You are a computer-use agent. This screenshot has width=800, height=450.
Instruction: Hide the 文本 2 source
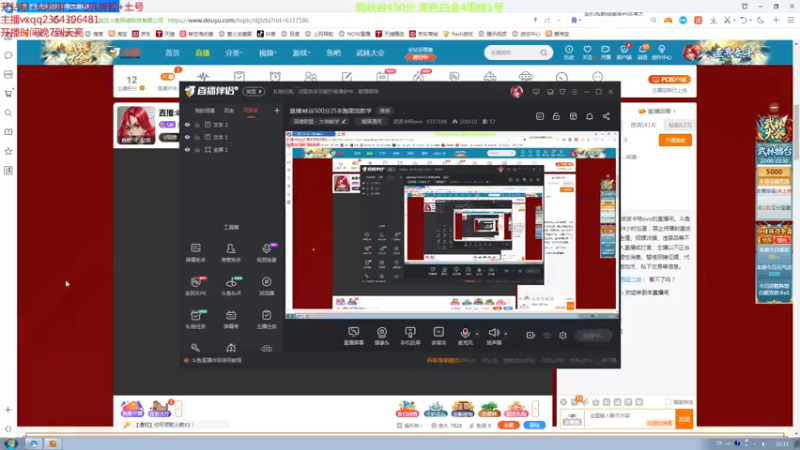[x=187, y=124]
